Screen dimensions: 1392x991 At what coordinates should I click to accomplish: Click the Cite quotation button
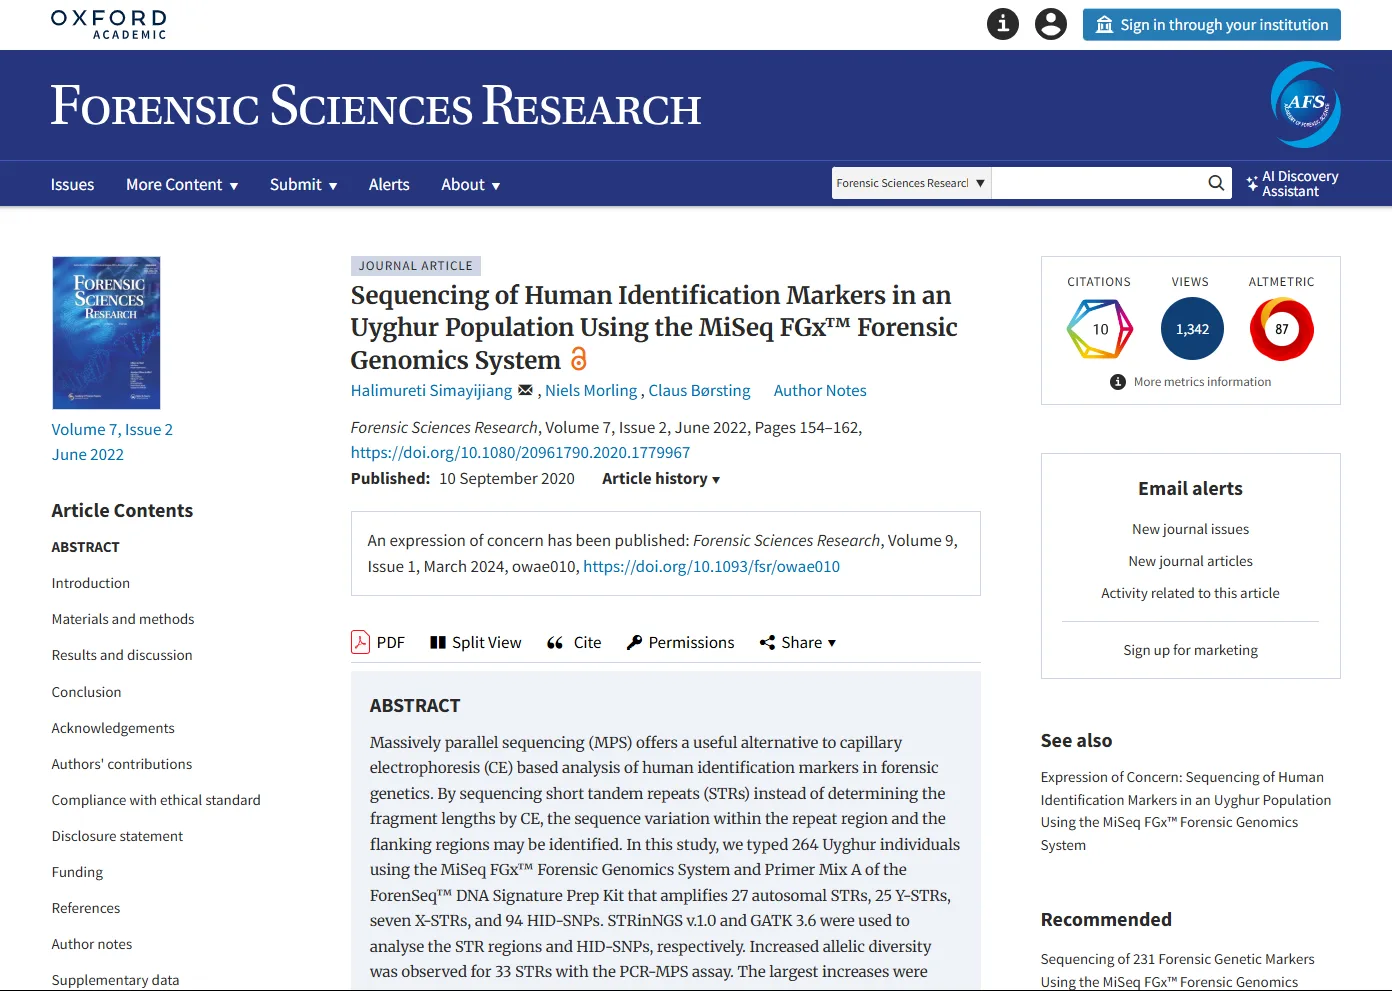[574, 642]
